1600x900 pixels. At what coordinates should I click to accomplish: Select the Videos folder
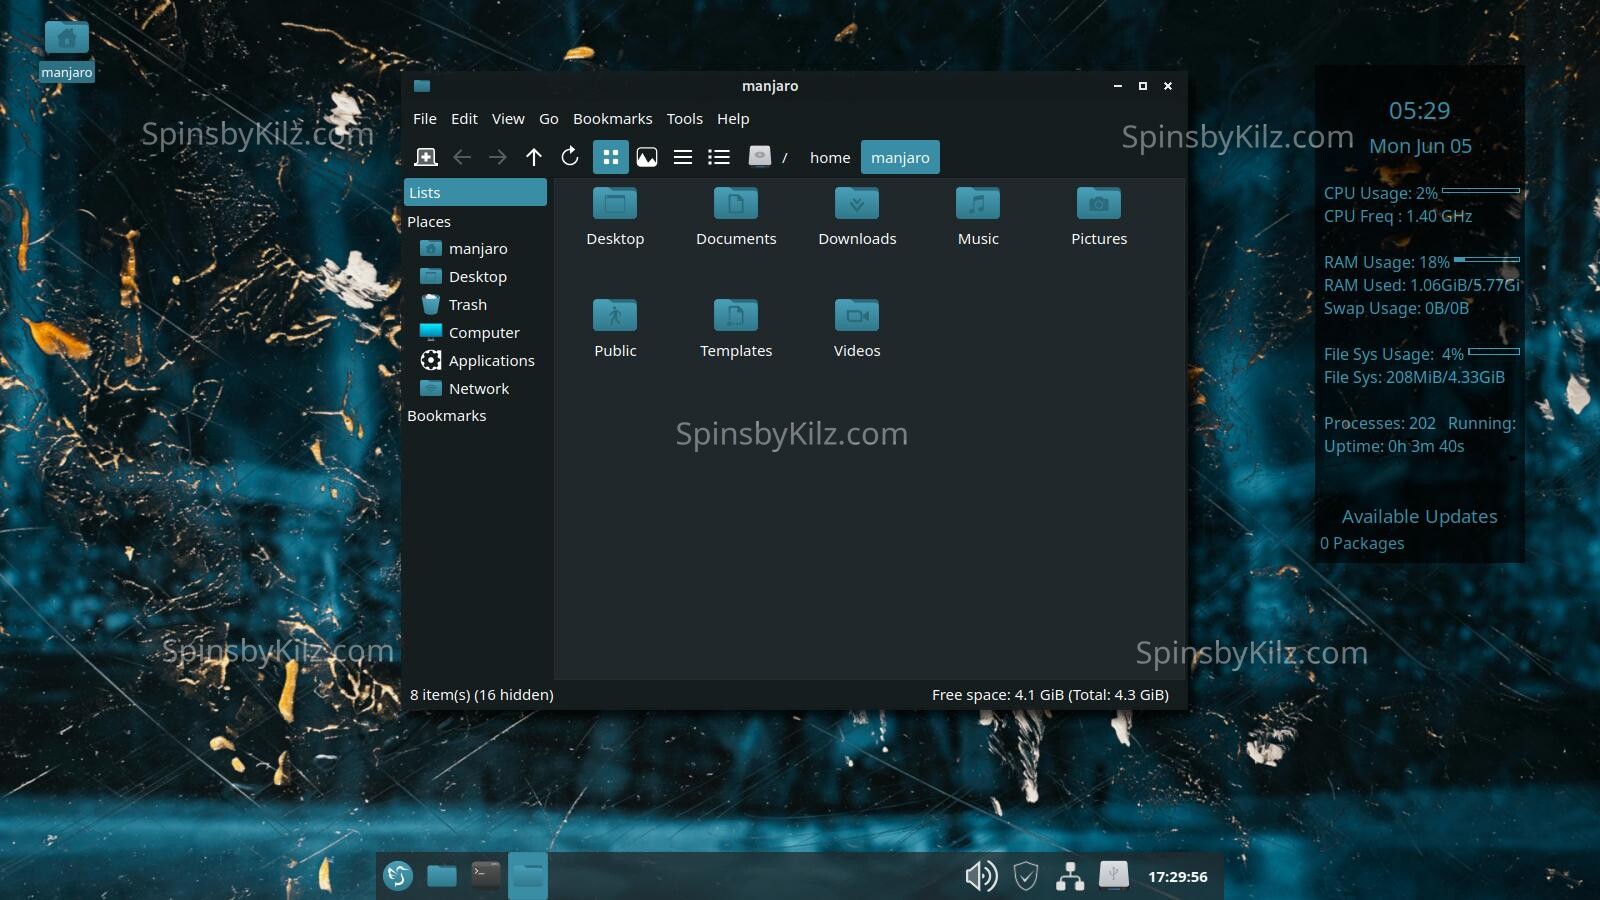click(x=857, y=316)
